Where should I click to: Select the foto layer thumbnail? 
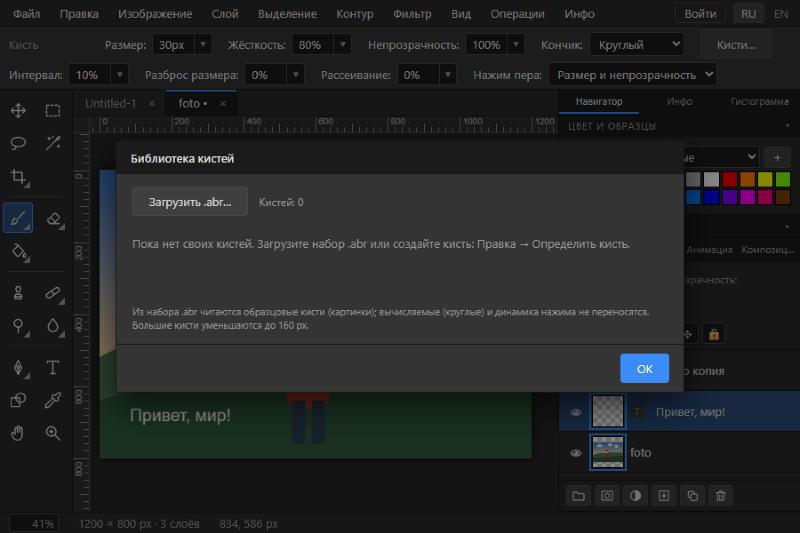pyautogui.click(x=608, y=452)
